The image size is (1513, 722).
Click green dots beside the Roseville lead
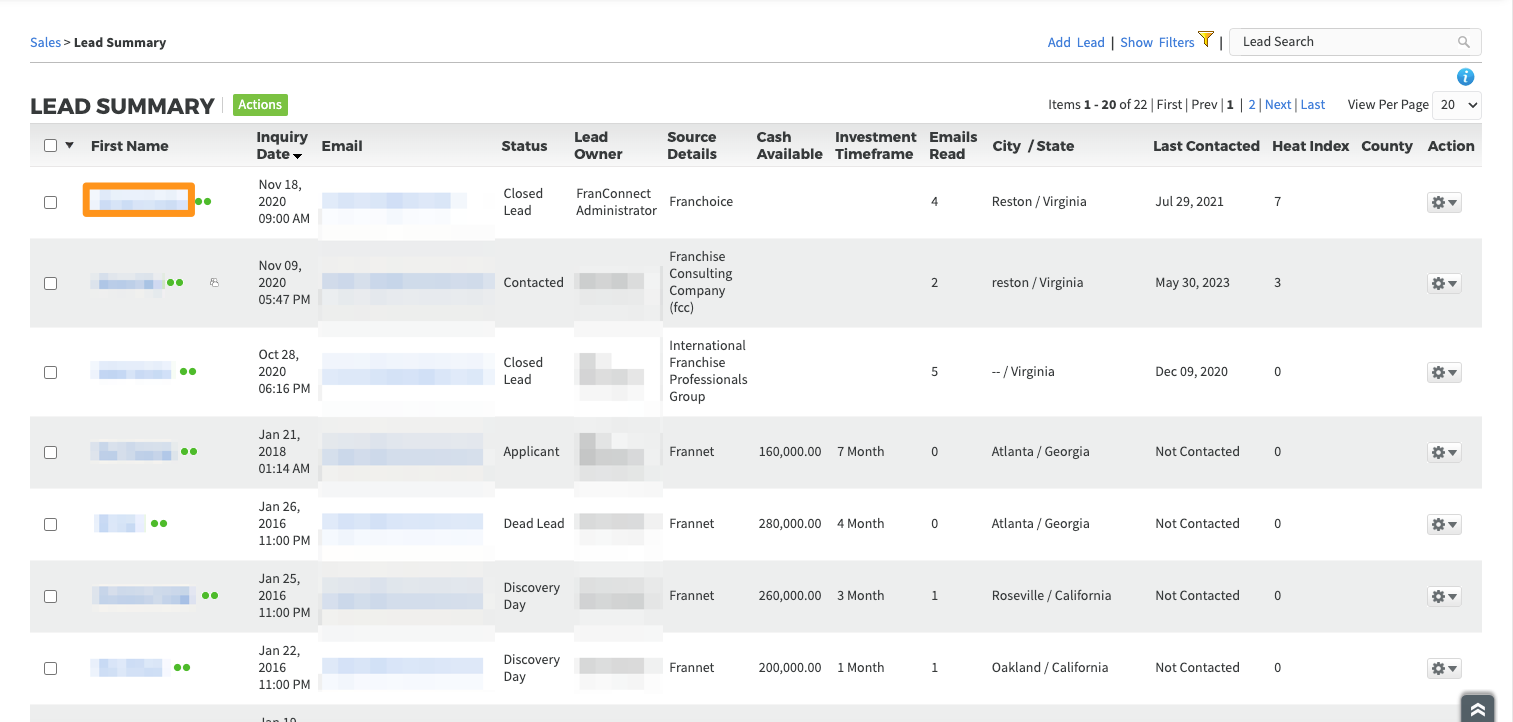tap(210, 596)
